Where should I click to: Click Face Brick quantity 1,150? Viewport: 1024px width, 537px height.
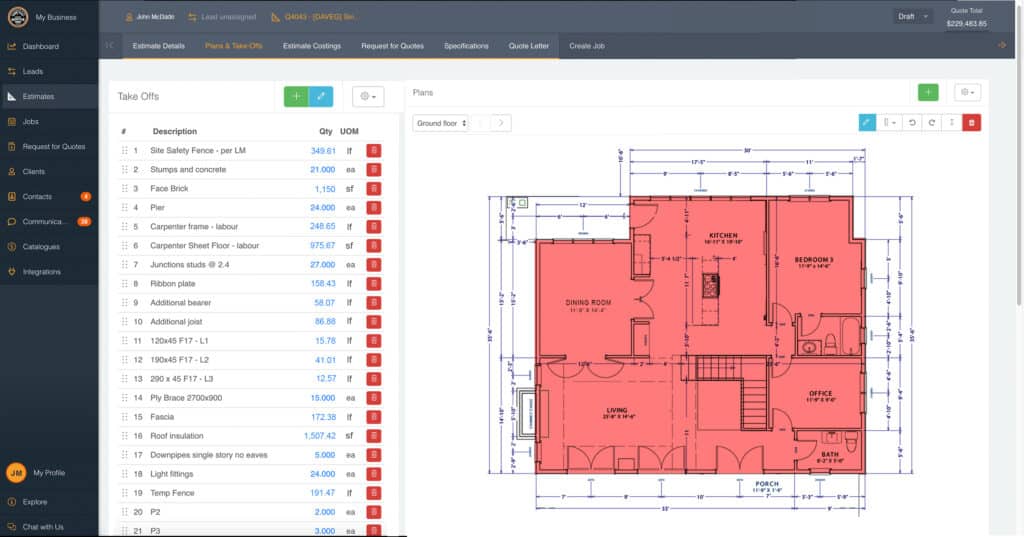click(325, 189)
